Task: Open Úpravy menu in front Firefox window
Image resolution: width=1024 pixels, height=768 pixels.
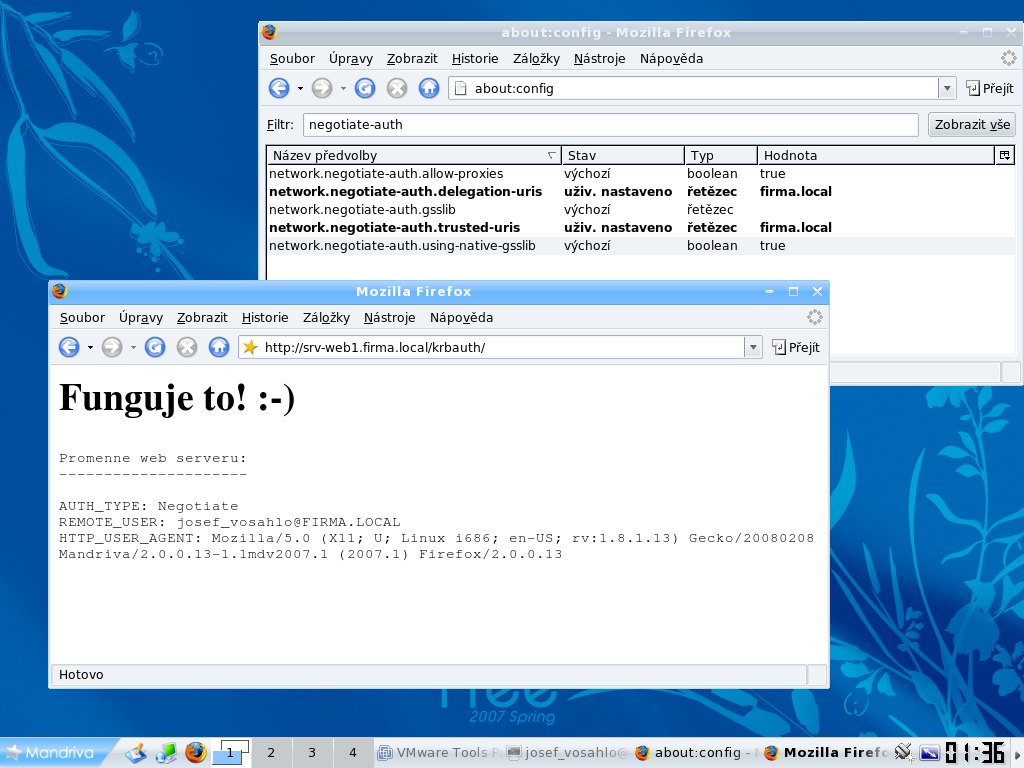Action: pyautogui.click(x=140, y=318)
